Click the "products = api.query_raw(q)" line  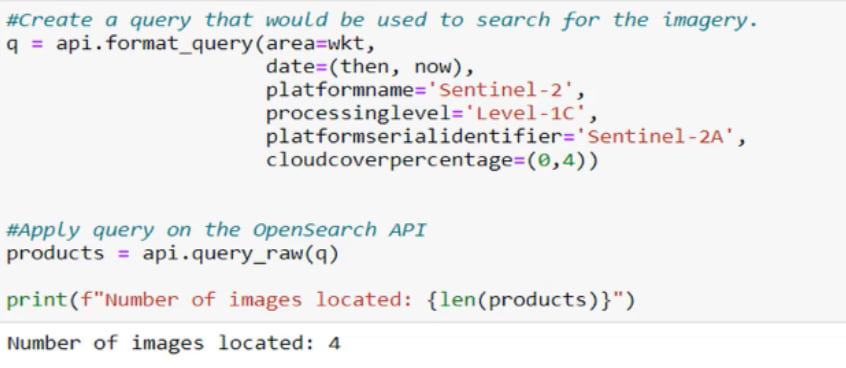point(173,254)
